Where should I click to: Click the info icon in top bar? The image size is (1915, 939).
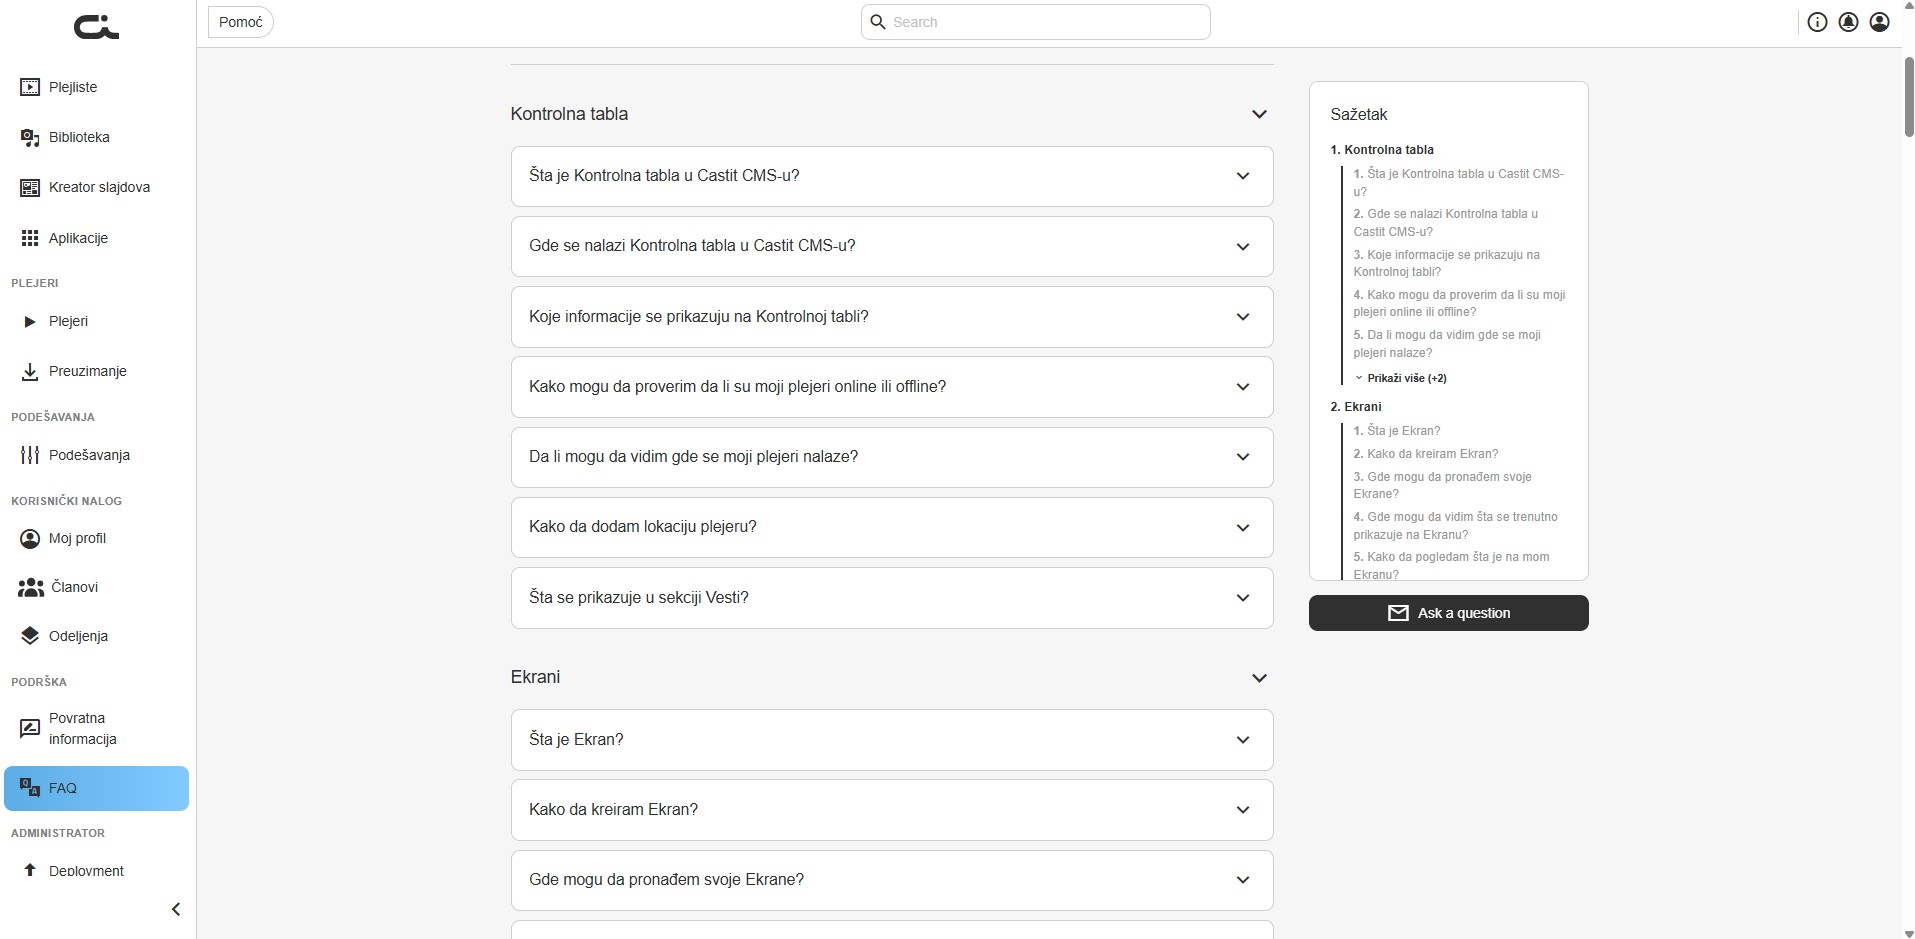pyautogui.click(x=1817, y=22)
